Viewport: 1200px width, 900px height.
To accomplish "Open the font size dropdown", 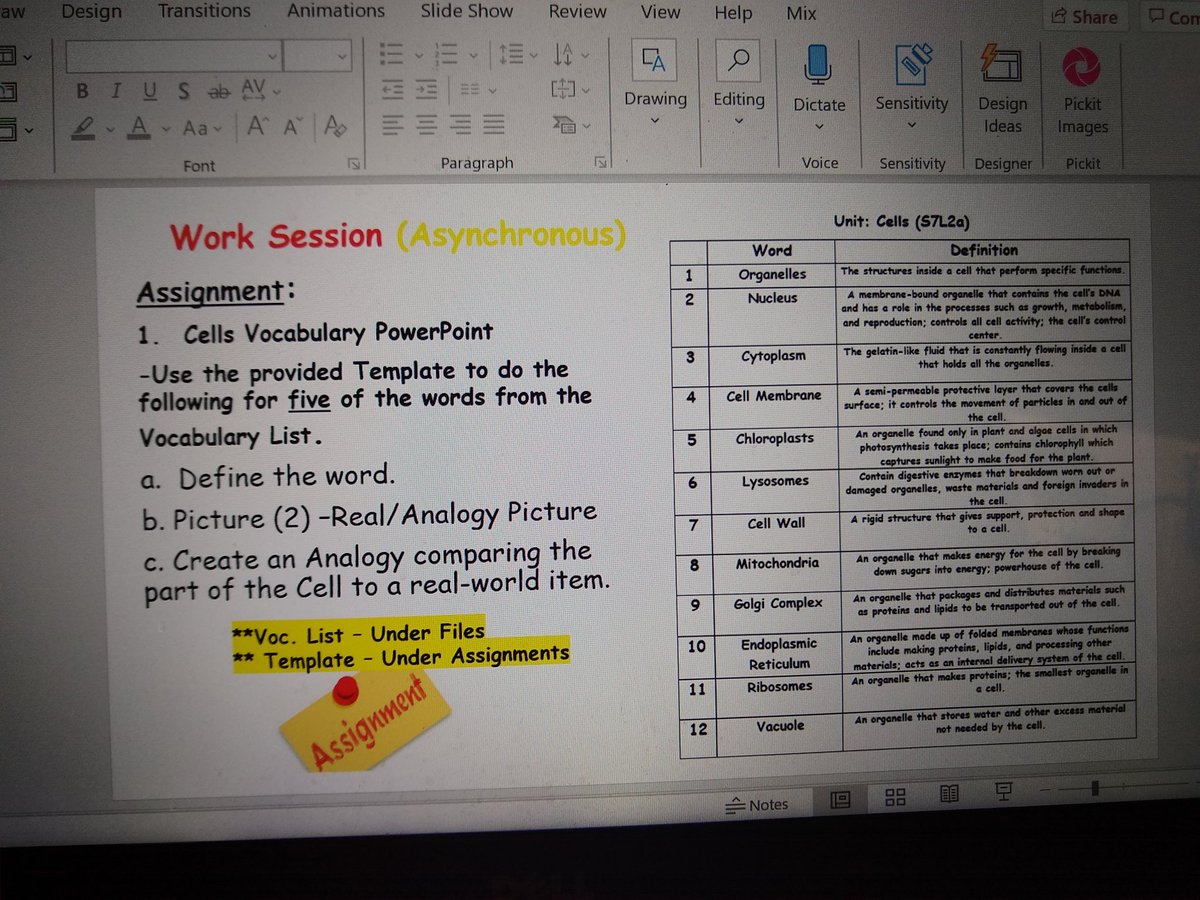I will tap(340, 57).
